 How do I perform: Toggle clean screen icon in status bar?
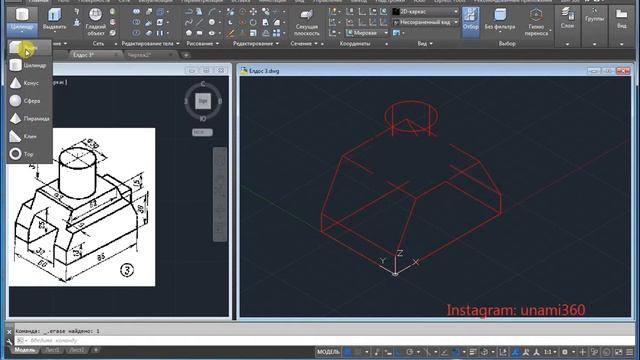619,352
